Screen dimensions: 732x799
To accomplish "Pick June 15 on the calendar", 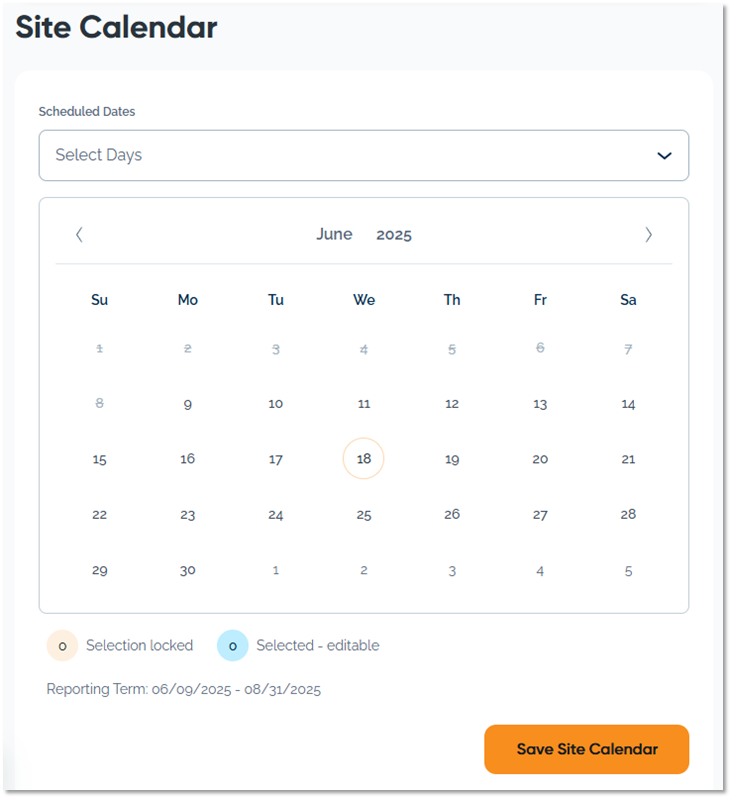I will point(100,459).
